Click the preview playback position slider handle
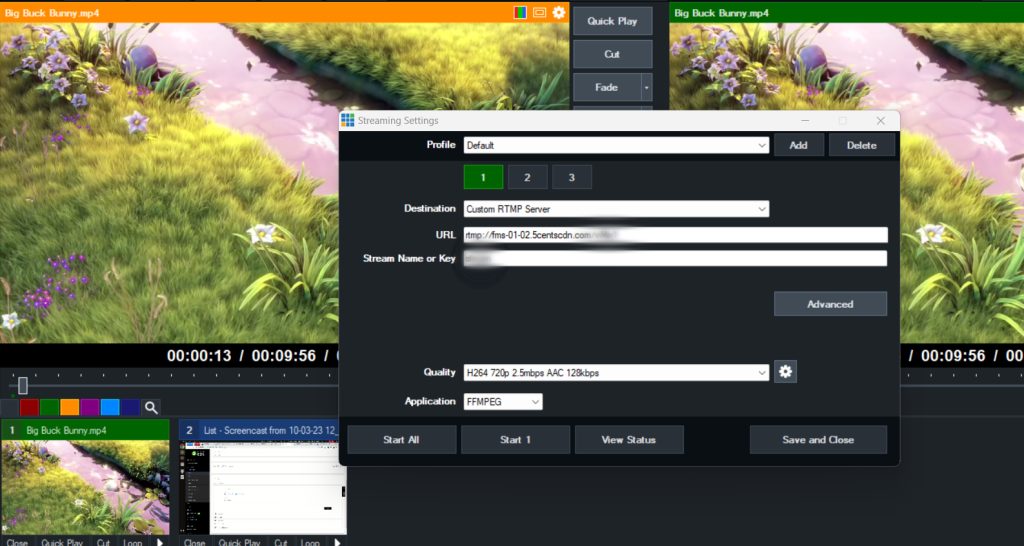This screenshot has height=546, width=1024. click(x=23, y=385)
